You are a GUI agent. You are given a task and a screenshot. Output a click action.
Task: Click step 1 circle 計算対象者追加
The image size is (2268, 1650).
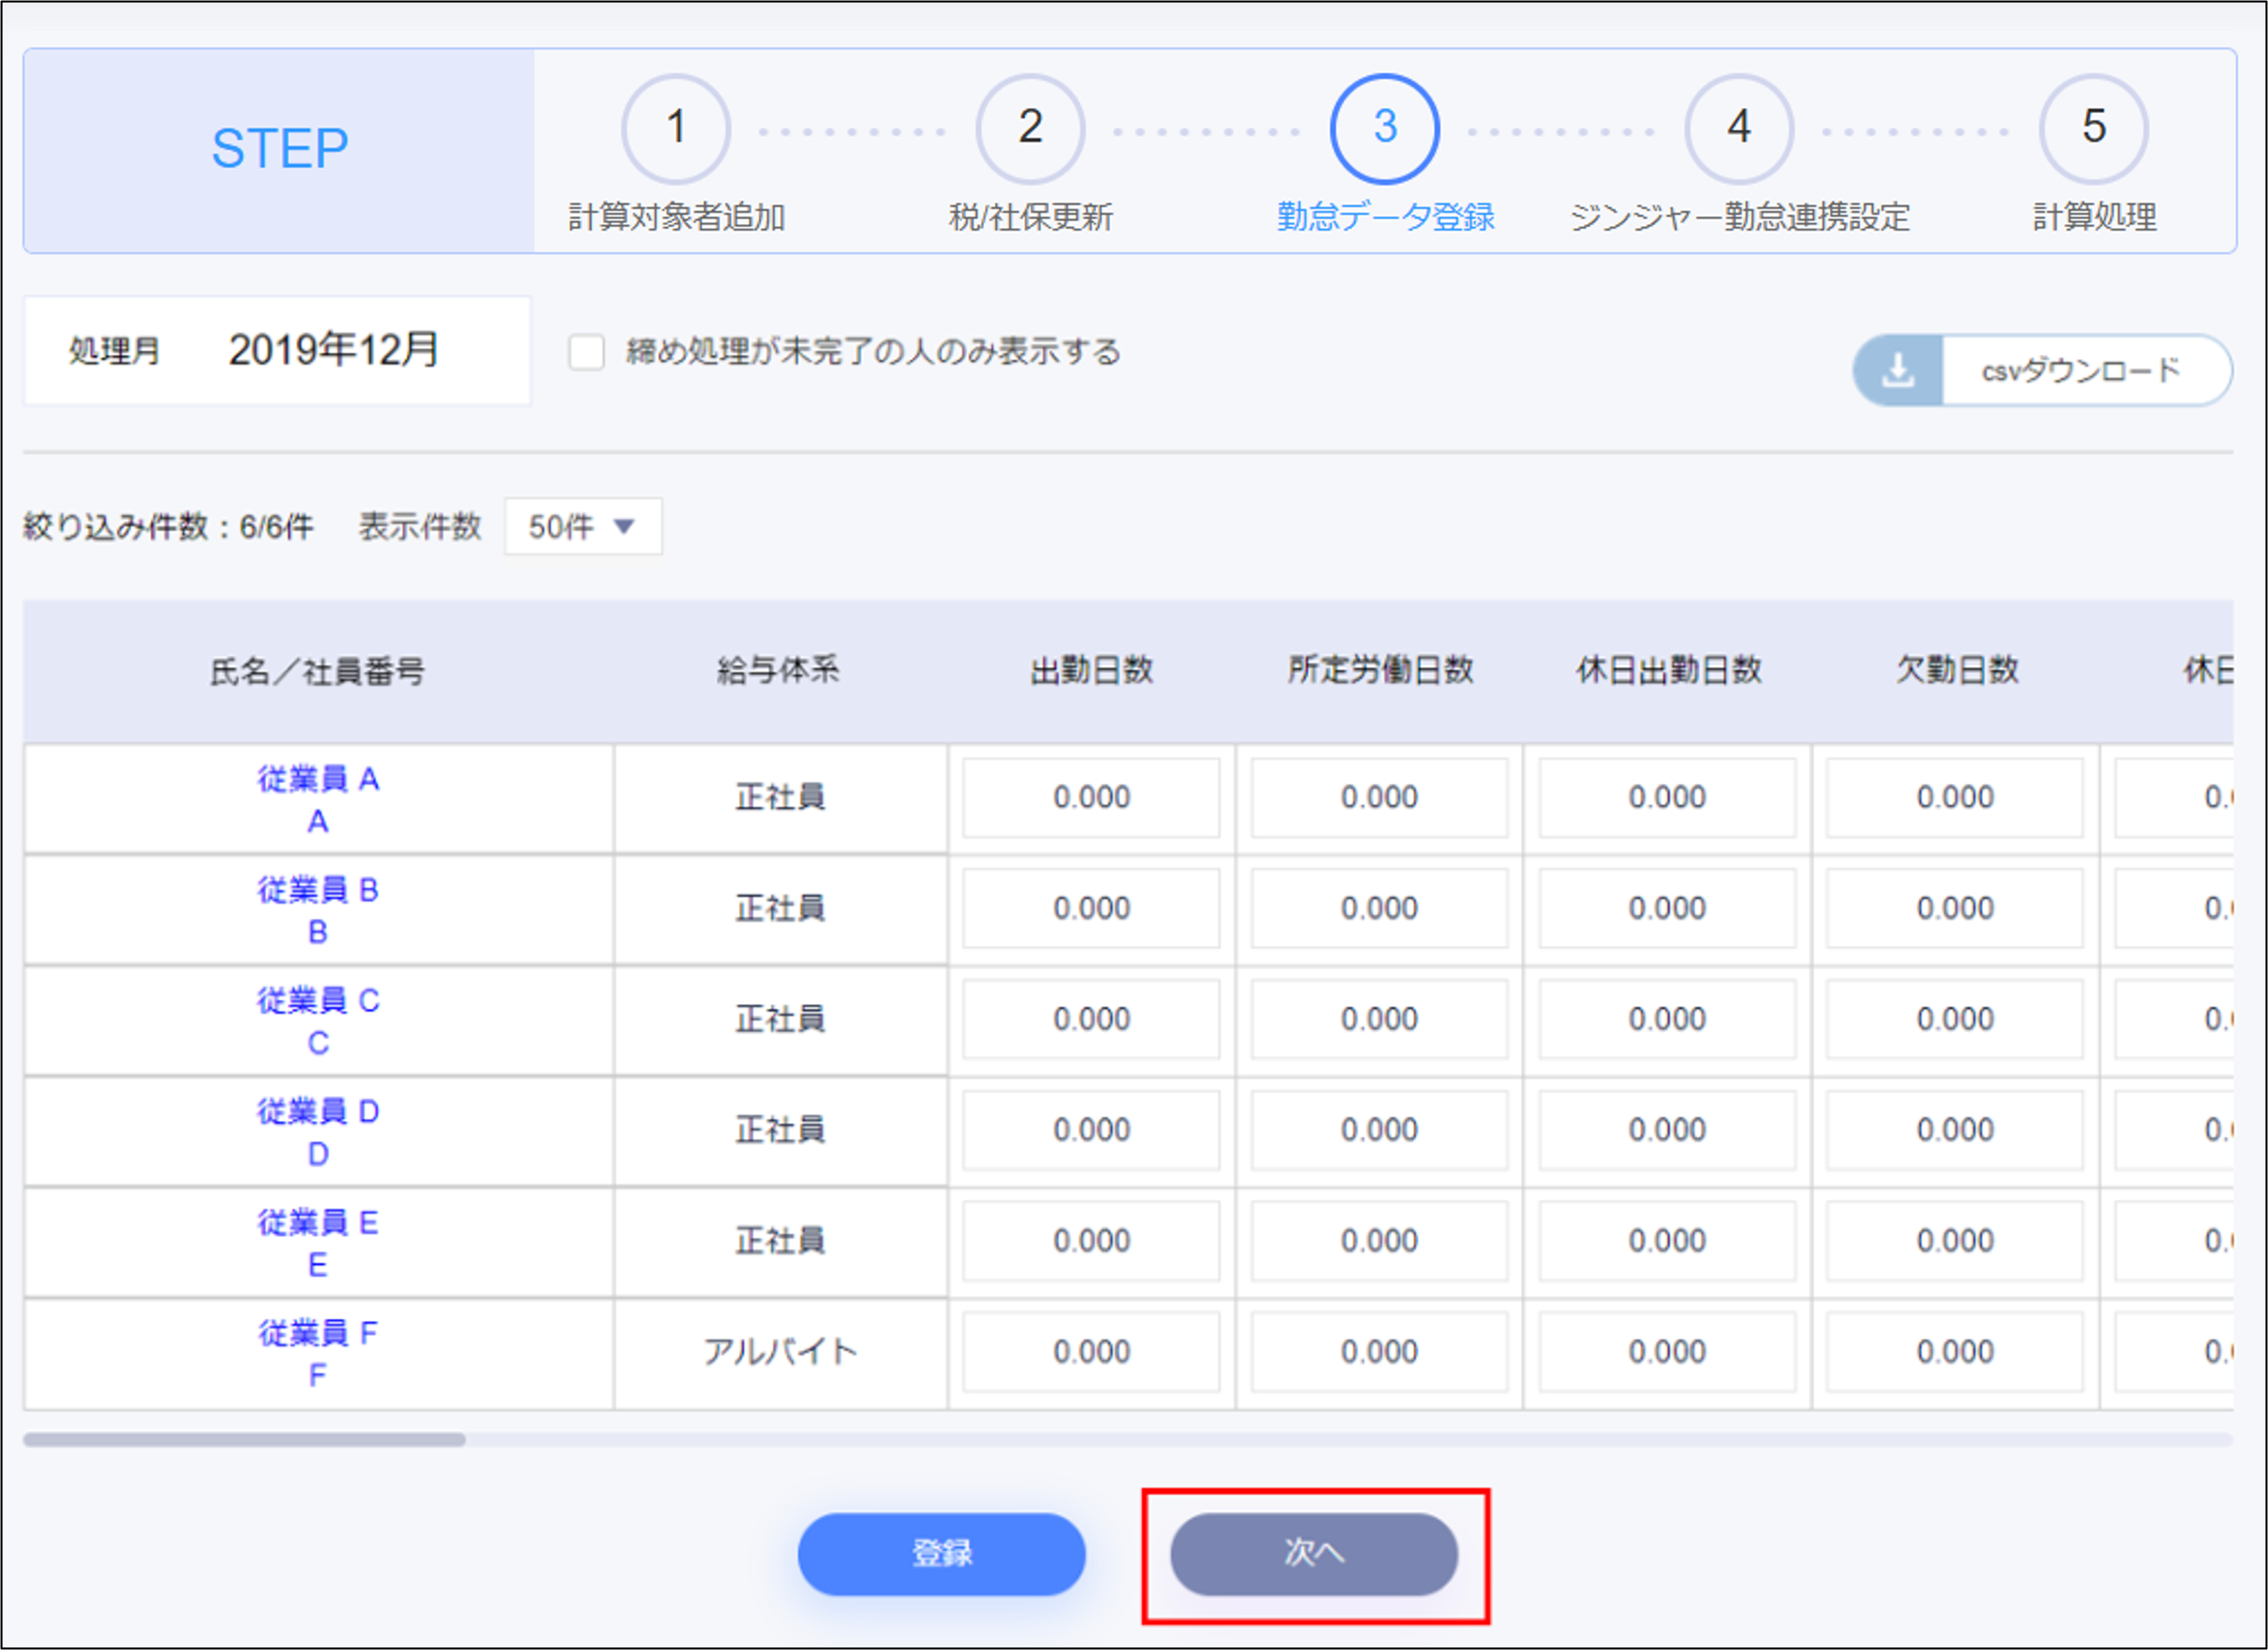(x=676, y=128)
